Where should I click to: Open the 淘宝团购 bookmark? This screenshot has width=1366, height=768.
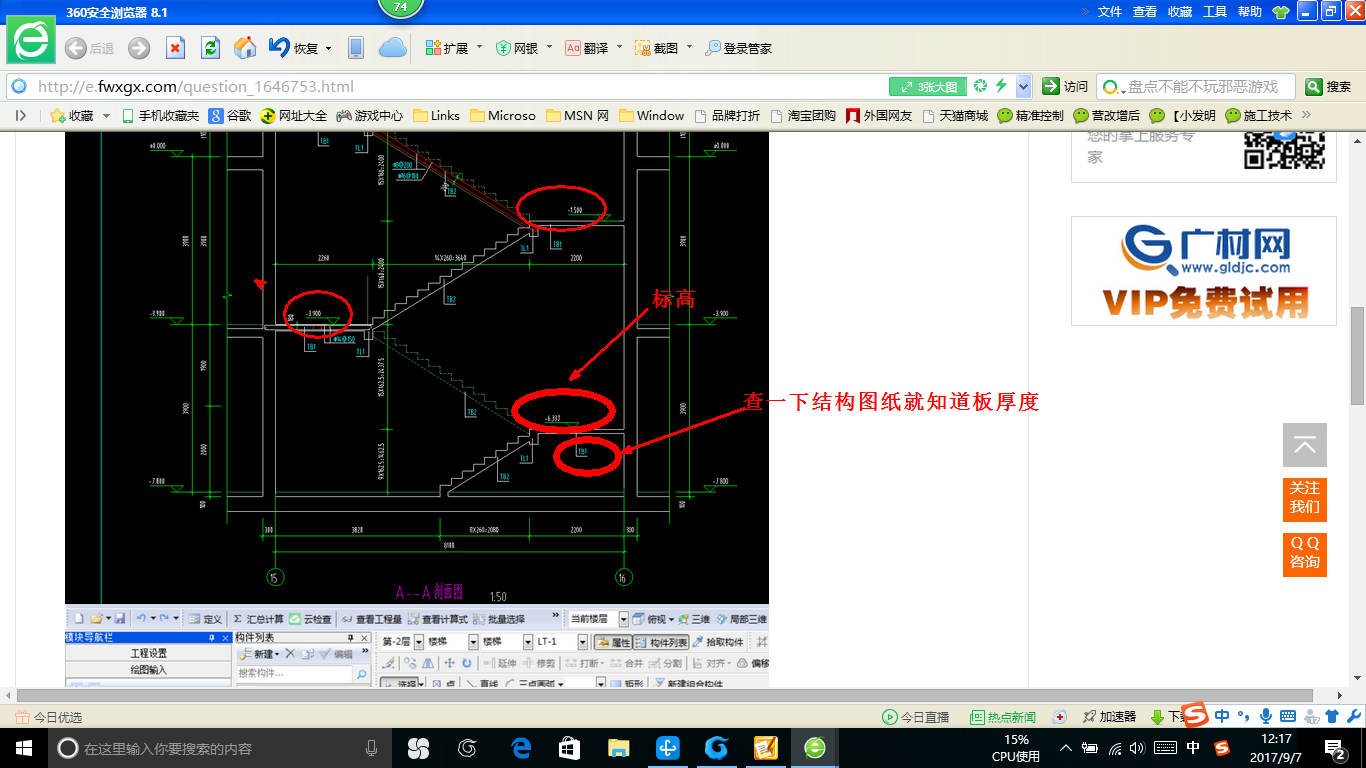pos(803,116)
